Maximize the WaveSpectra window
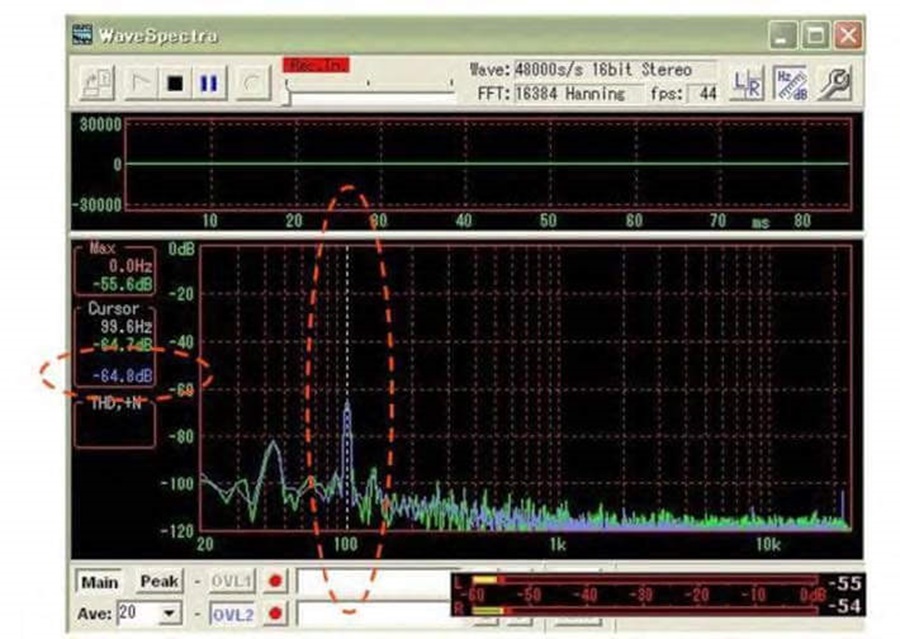Image resolution: width=900 pixels, height=639 pixels. click(816, 36)
